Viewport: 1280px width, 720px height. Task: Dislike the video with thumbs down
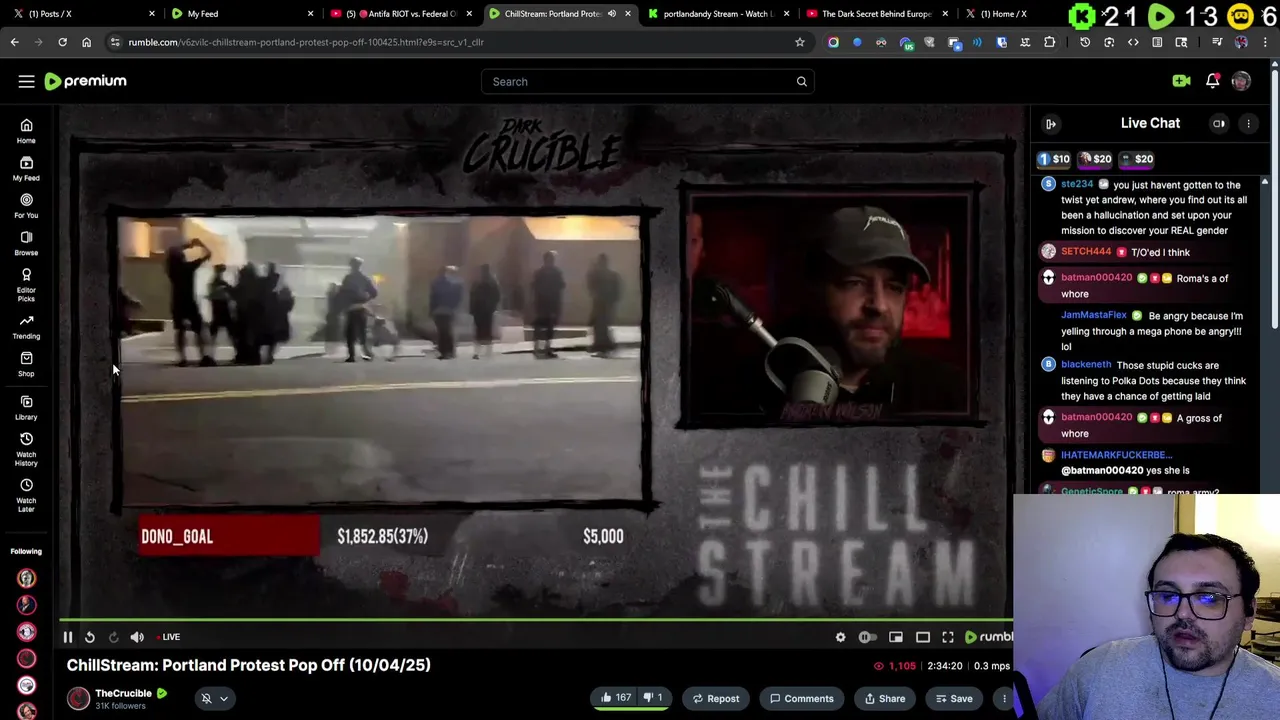click(x=652, y=698)
